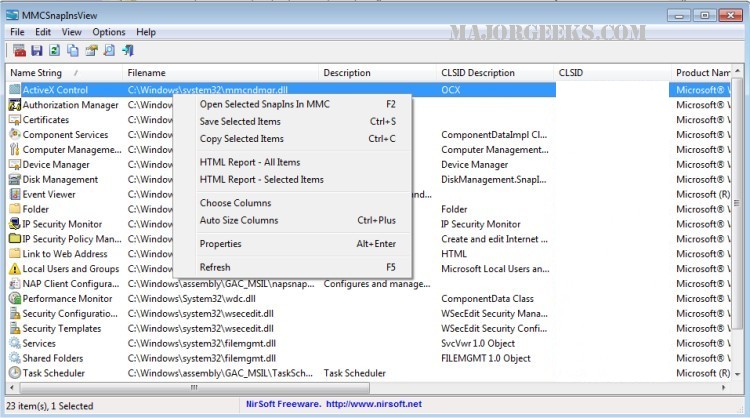Click the vertical scrollbar up arrow
750x418 pixels.
coord(737,71)
